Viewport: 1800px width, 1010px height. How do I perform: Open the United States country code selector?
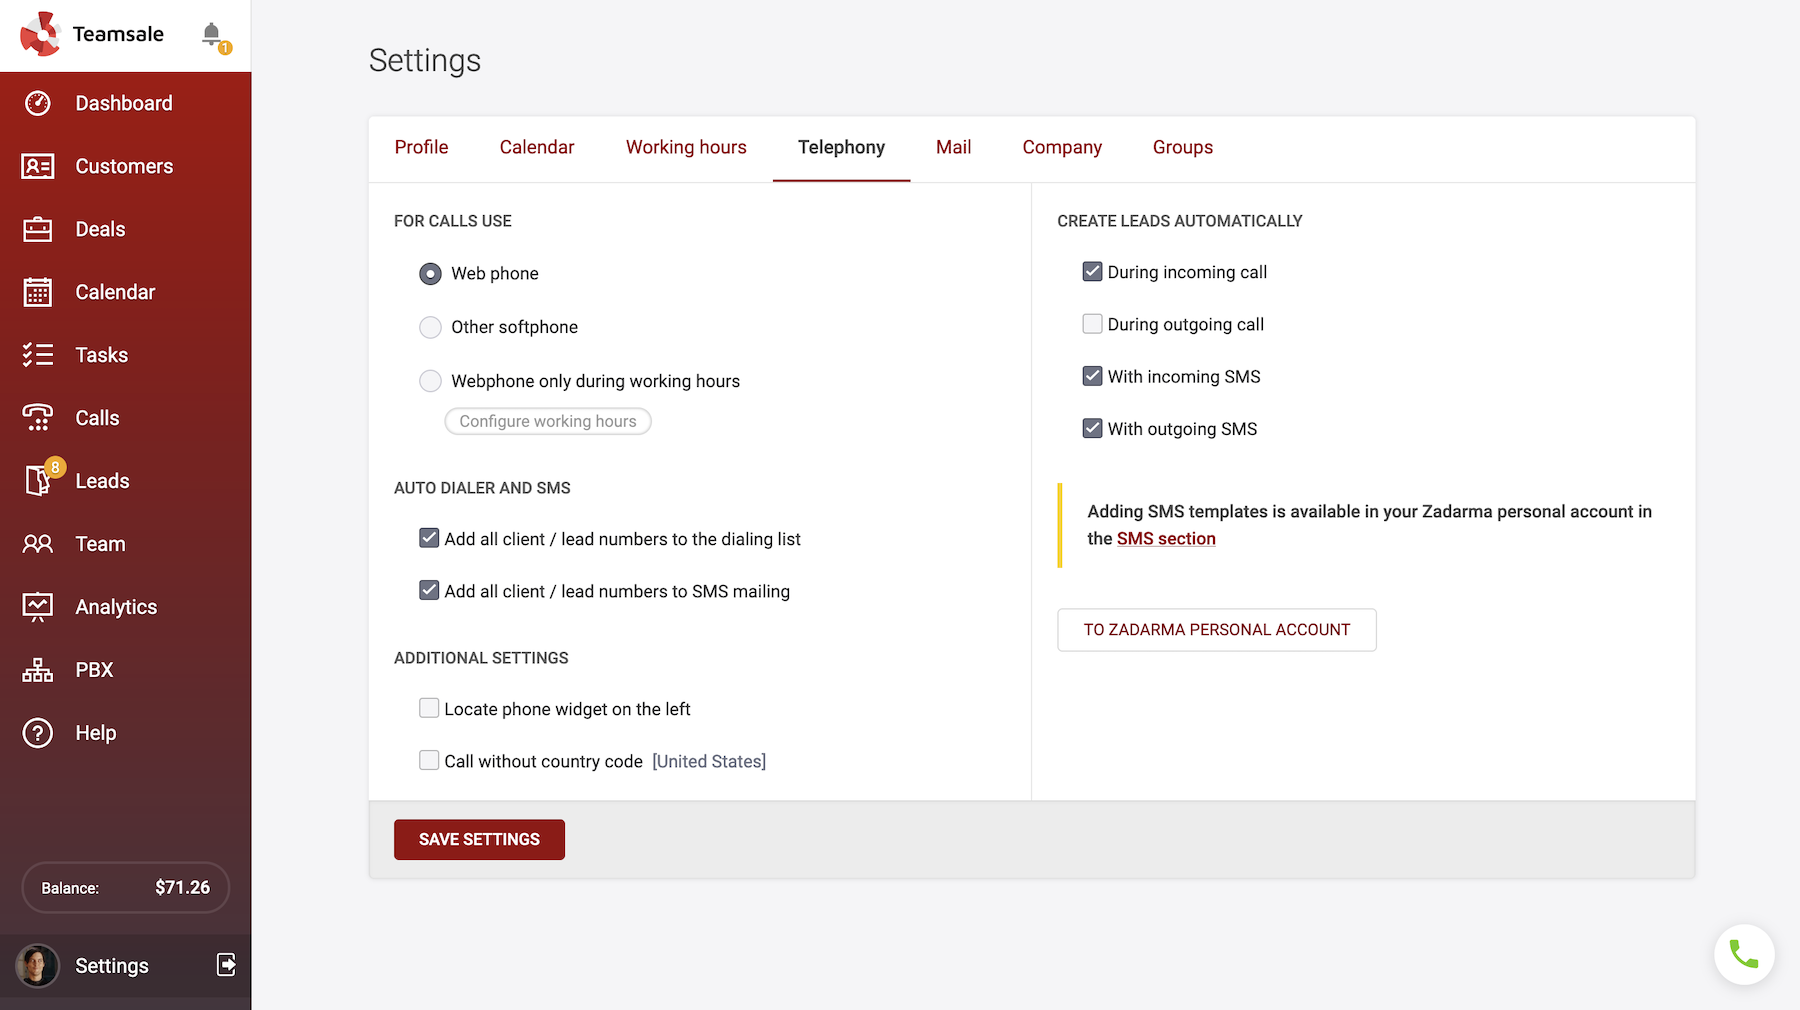708,761
